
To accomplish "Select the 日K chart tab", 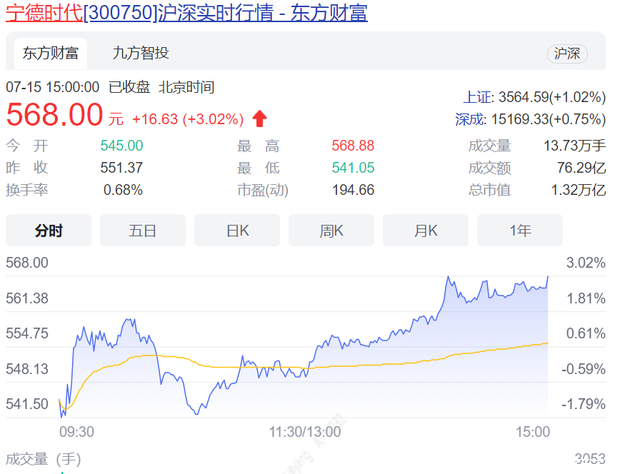I will [237, 230].
